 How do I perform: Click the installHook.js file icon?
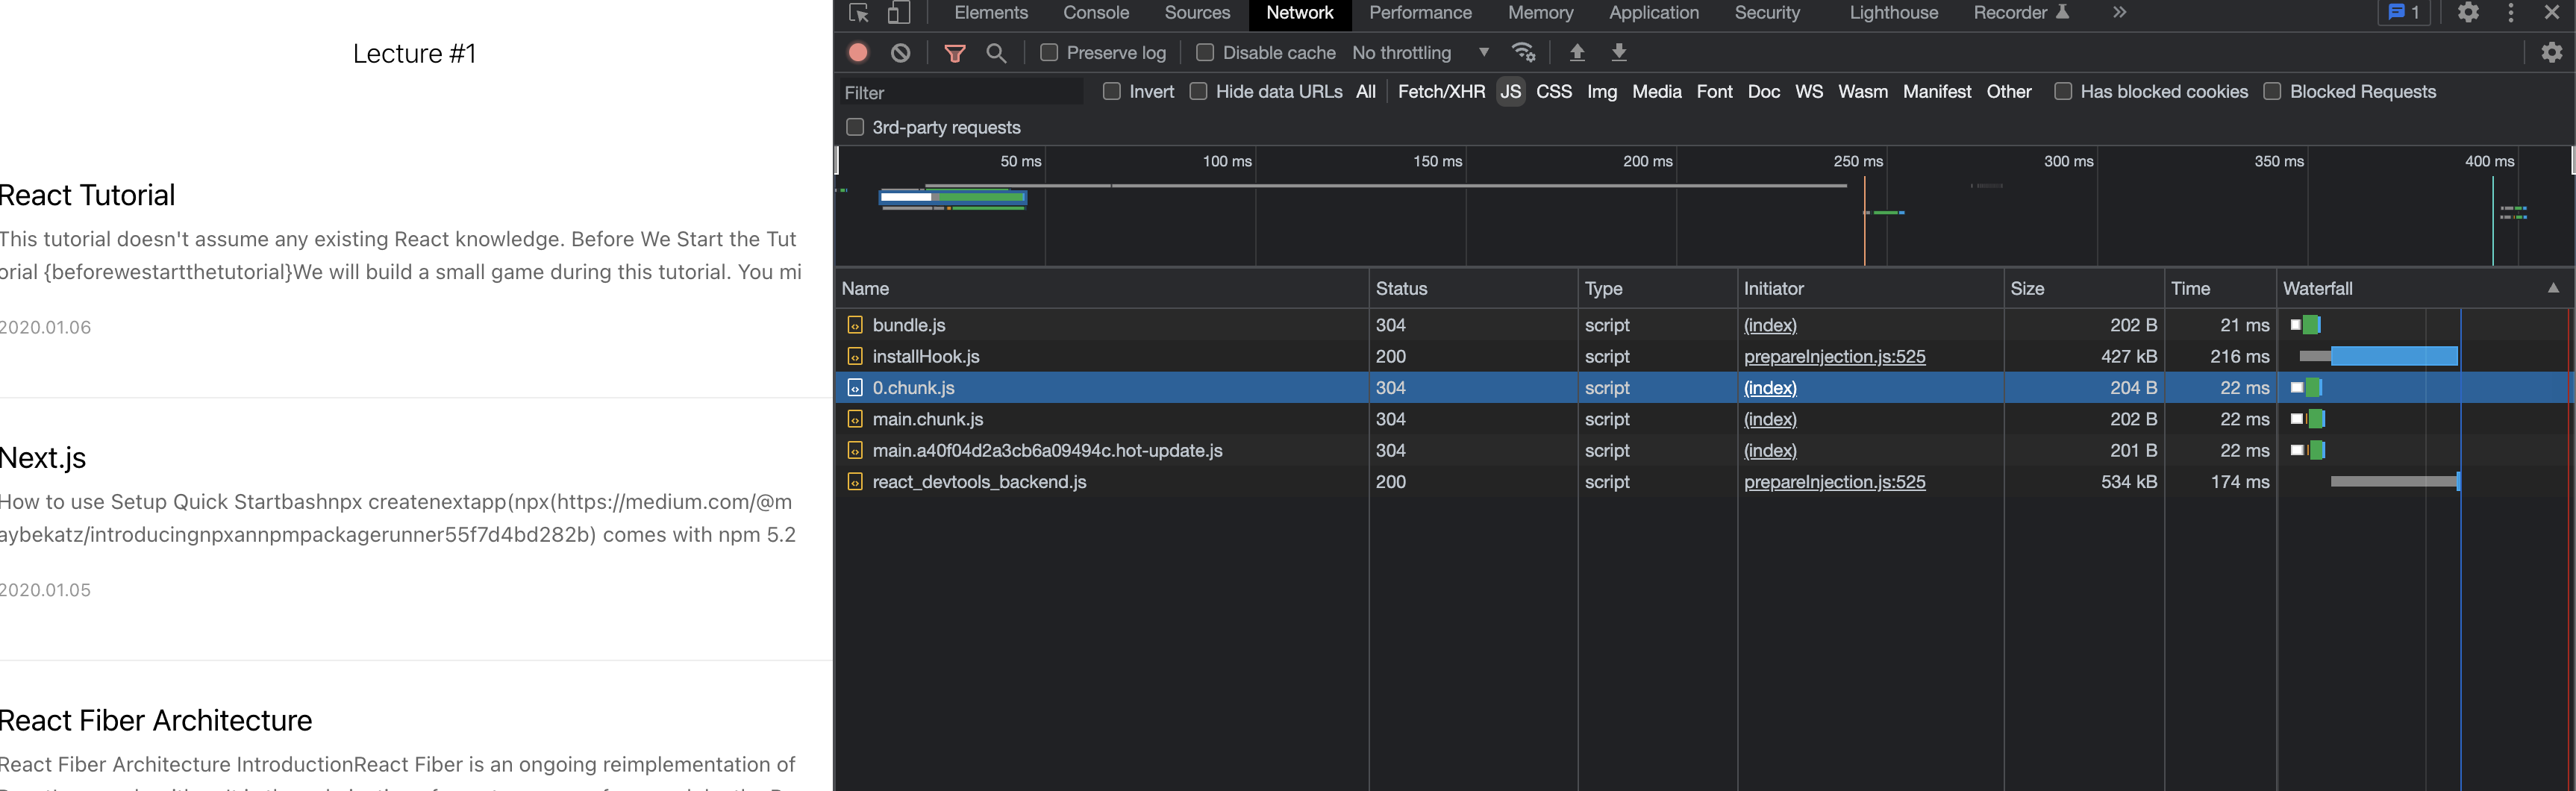855,356
